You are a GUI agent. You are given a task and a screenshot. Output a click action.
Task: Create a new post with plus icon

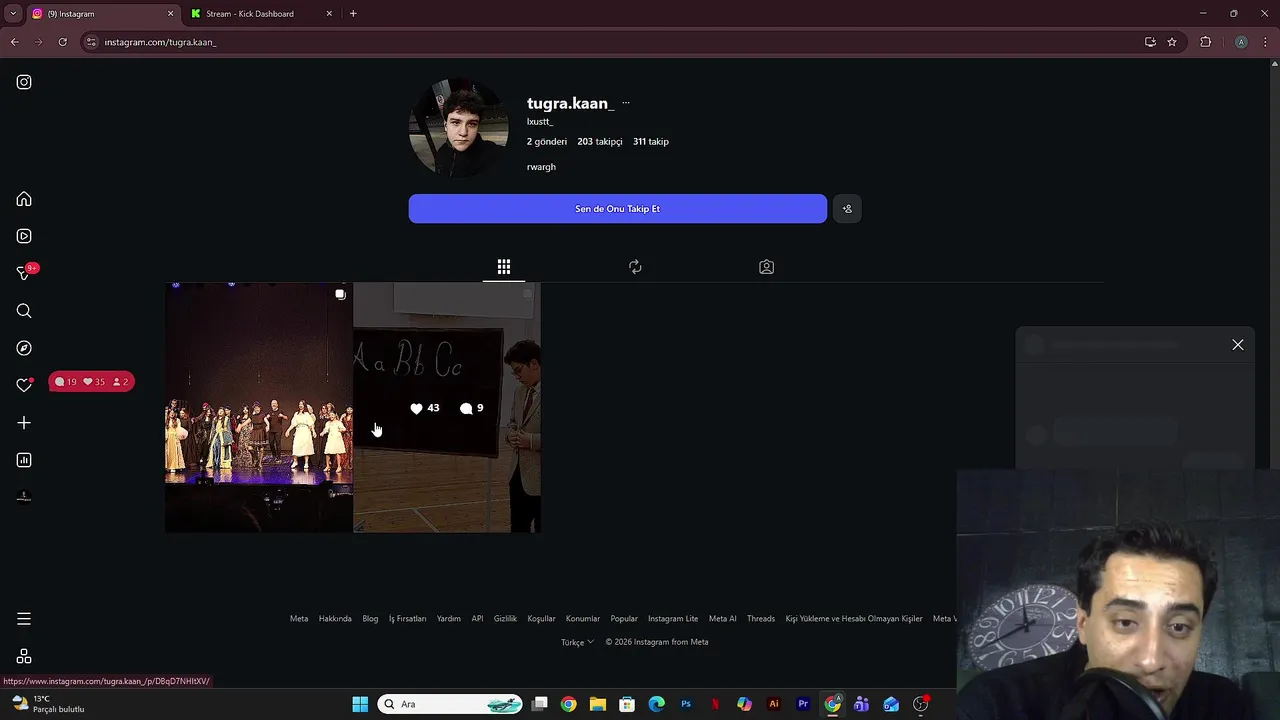pos(24,423)
